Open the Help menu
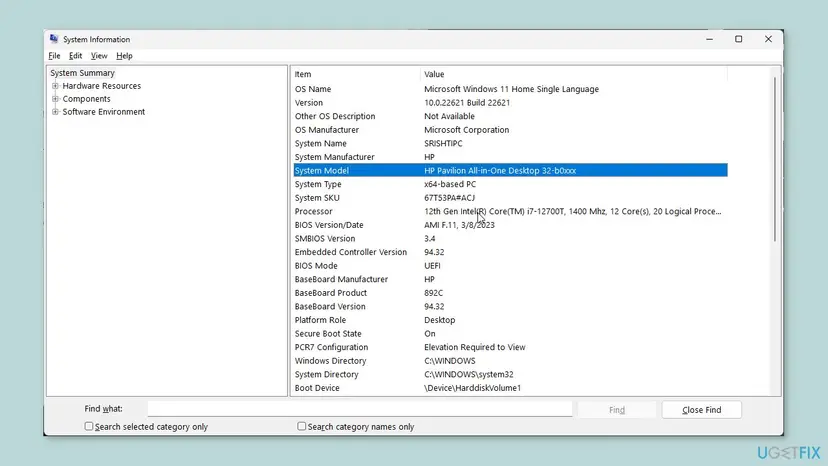Viewport: 828px width, 466px height. point(124,55)
